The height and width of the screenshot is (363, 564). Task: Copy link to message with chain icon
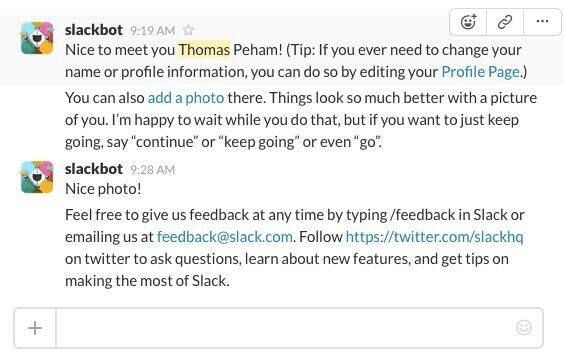[x=505, y=22]
